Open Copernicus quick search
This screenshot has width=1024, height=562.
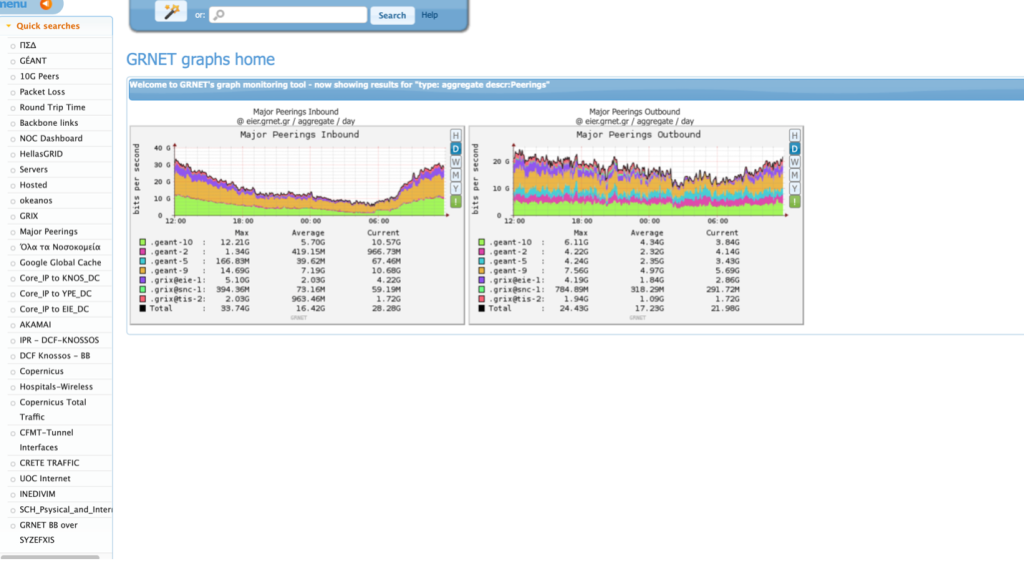[x=42, y=371]
